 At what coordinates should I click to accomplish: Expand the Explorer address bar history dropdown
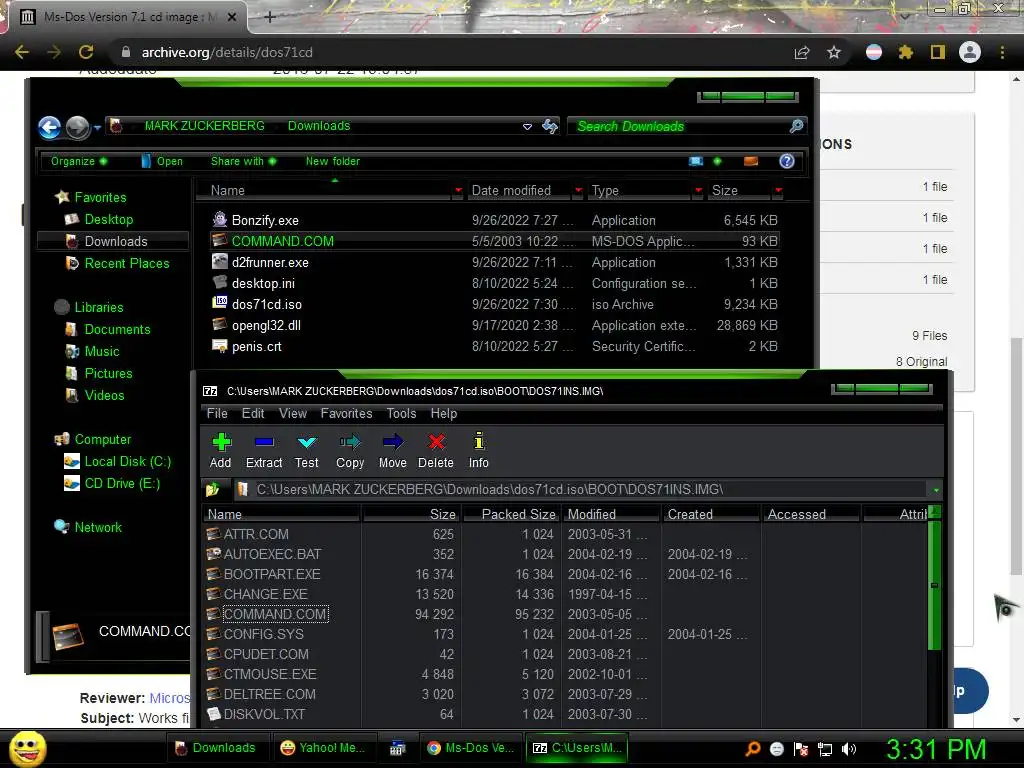[527, 127]
